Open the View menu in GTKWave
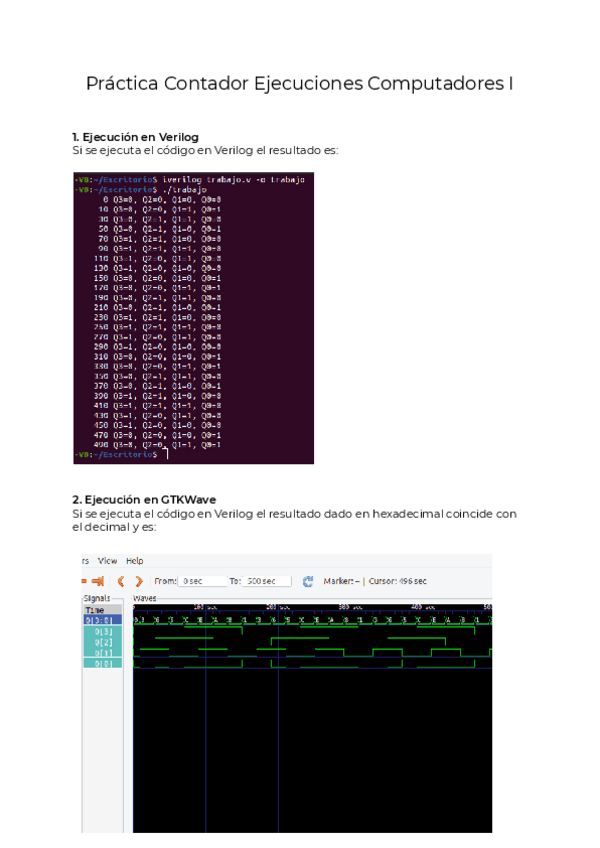The width and height of the screenshot is (600, 848). point(107,561)
